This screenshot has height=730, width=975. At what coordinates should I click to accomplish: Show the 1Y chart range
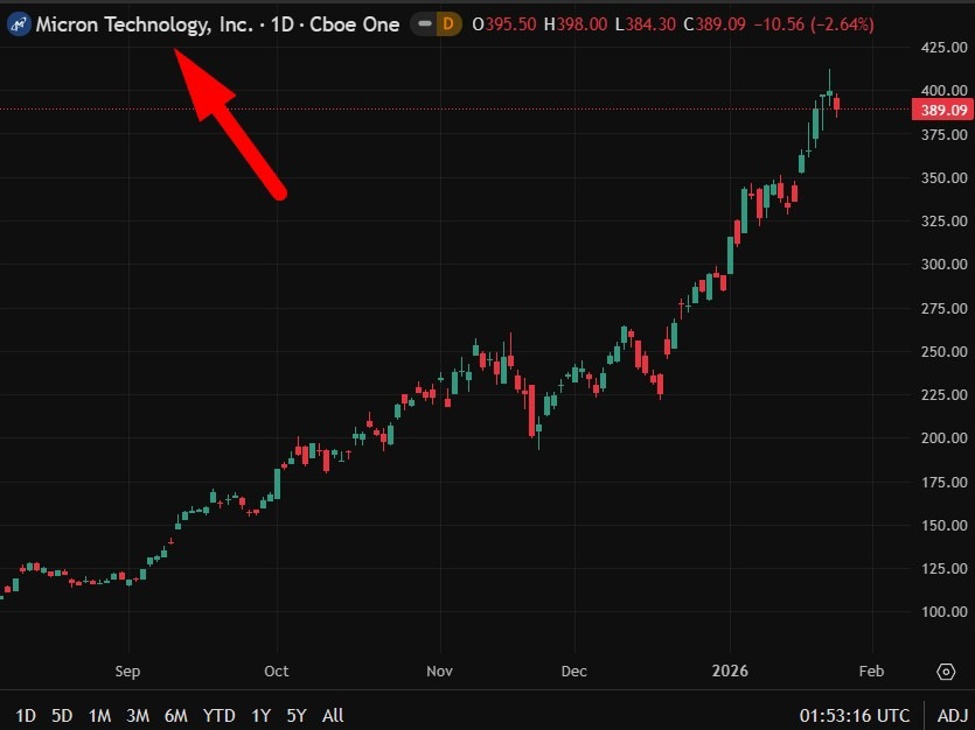coord(261,715)
